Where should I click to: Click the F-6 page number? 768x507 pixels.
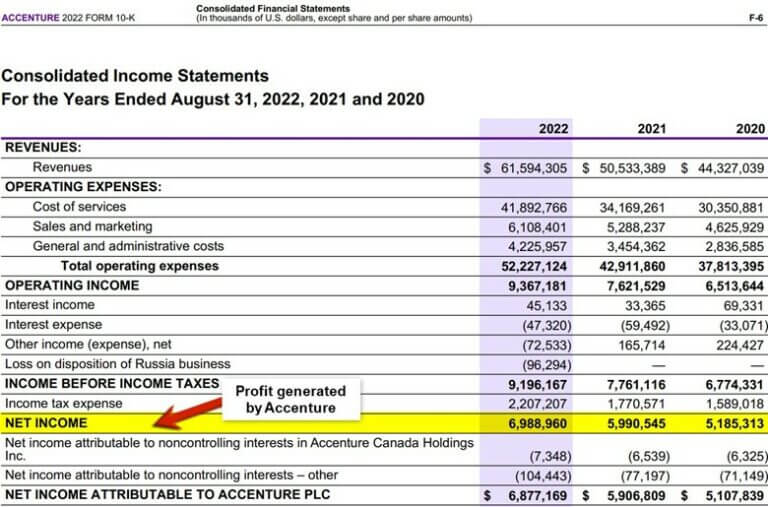(756, 18)
